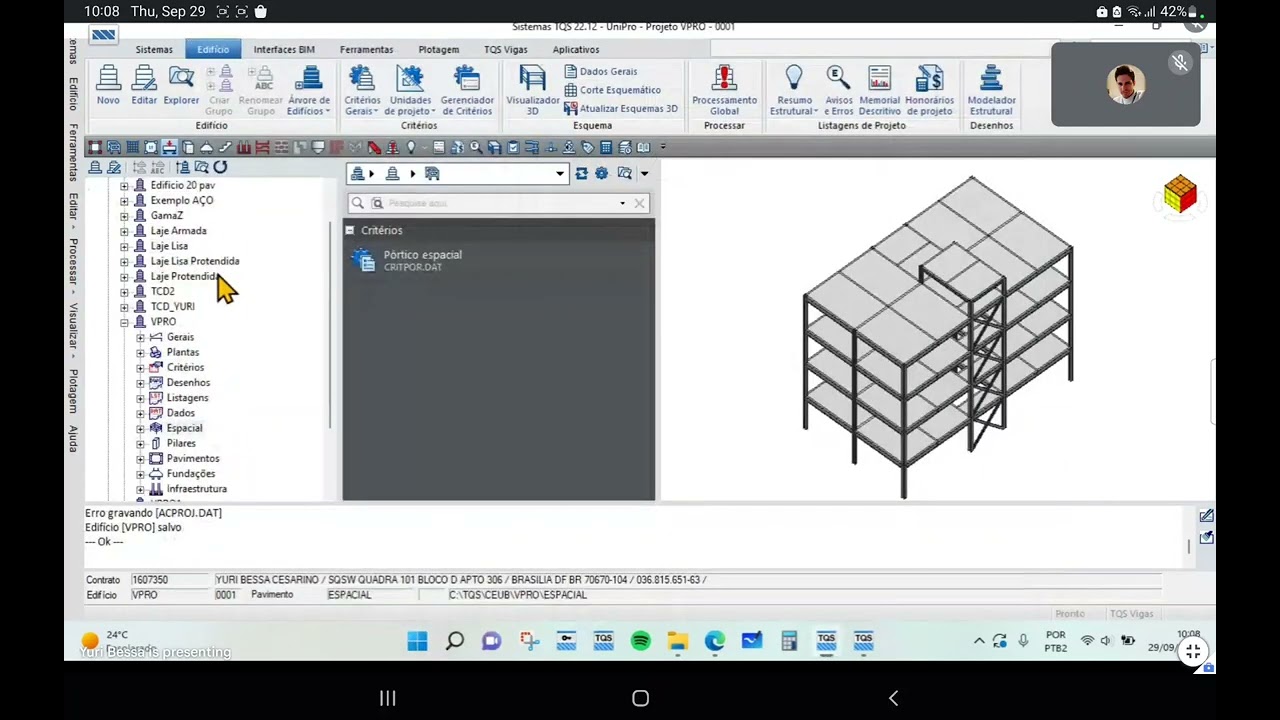Click the Contrato field 1607350
The image size is (1280, 720).
[170, 580]
